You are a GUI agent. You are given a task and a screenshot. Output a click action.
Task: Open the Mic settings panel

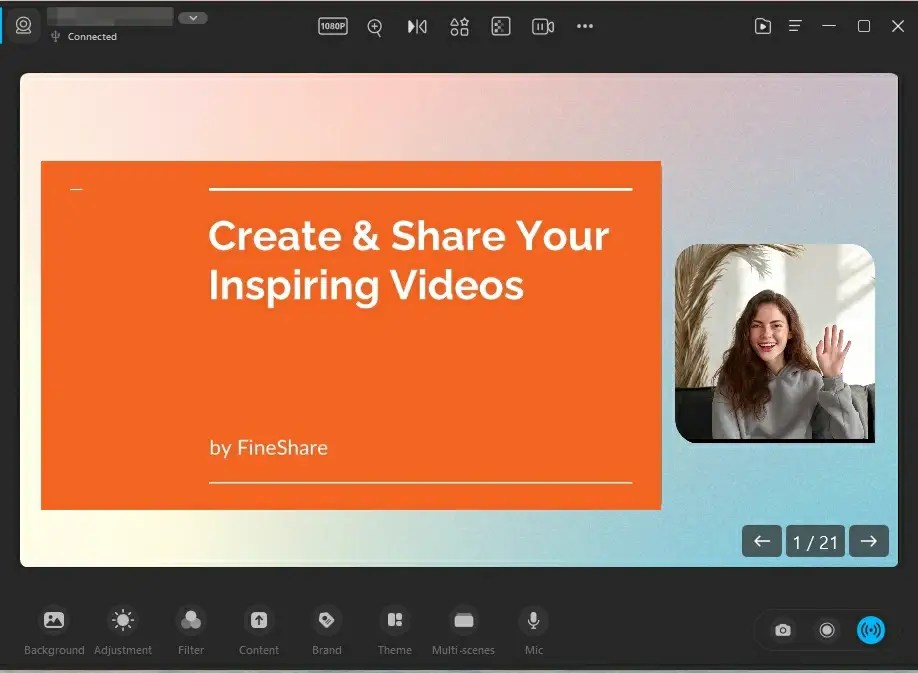(x=533, y=629)
